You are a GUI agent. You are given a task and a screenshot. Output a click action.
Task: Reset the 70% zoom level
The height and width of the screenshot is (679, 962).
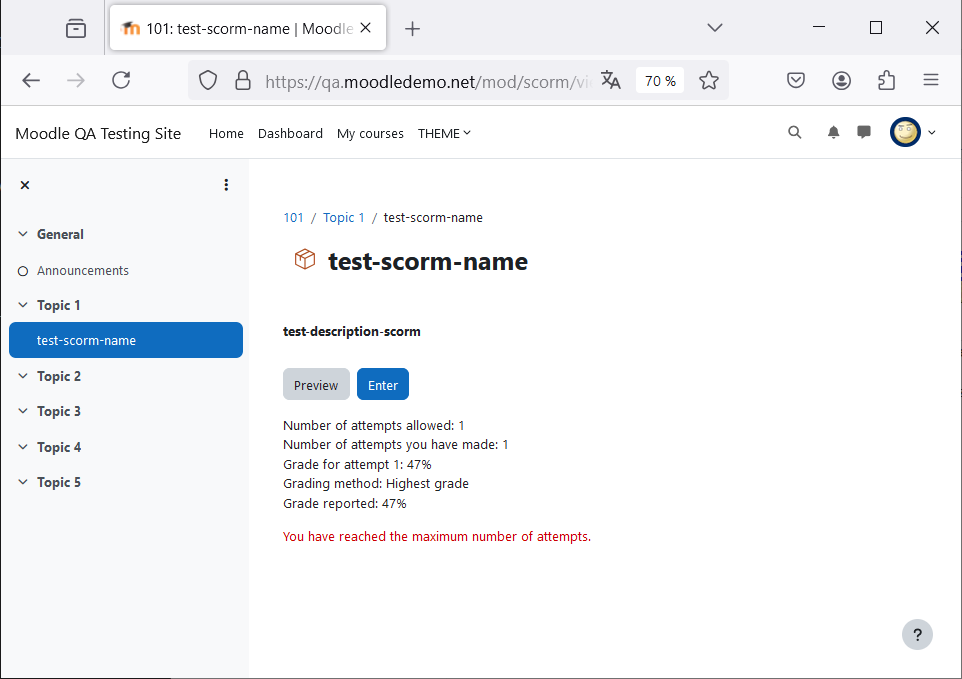click(x=660, y=81)
